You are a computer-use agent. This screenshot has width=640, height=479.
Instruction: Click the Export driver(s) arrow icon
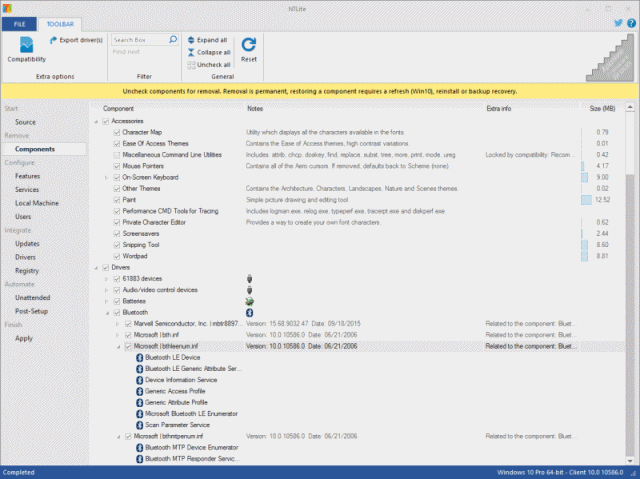tap(53, 40)
